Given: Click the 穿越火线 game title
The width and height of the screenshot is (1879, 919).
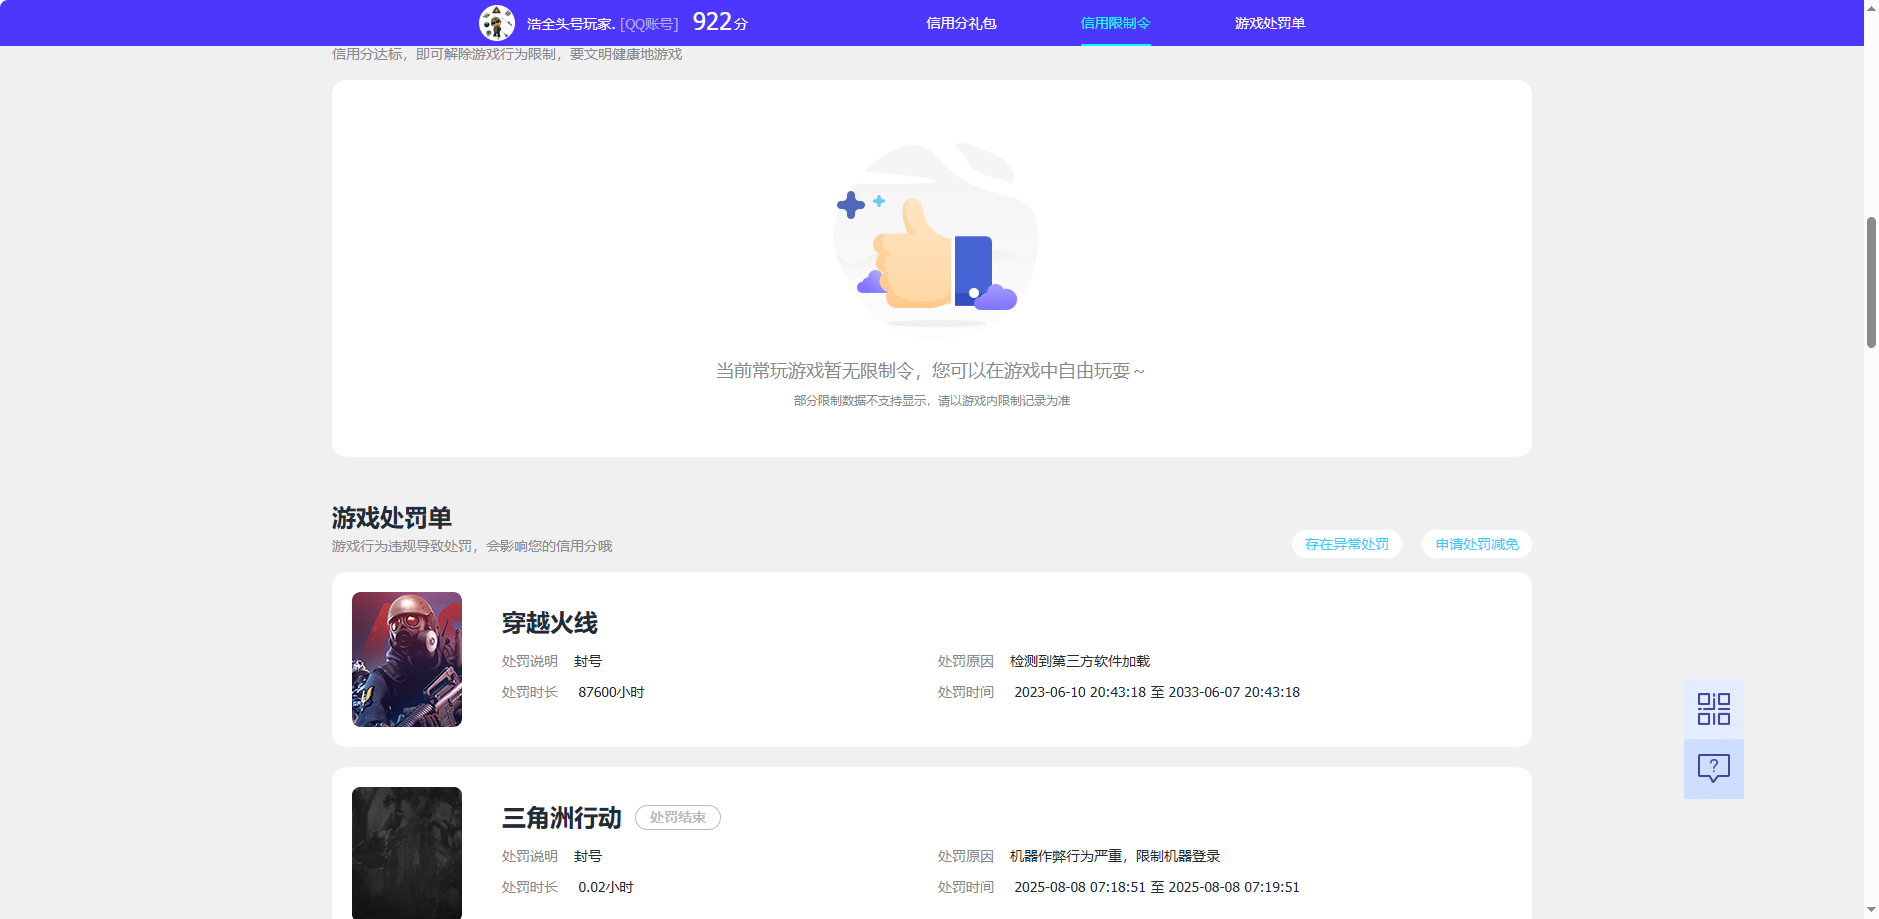Looking at the screenshot, I should click(549, 623).
